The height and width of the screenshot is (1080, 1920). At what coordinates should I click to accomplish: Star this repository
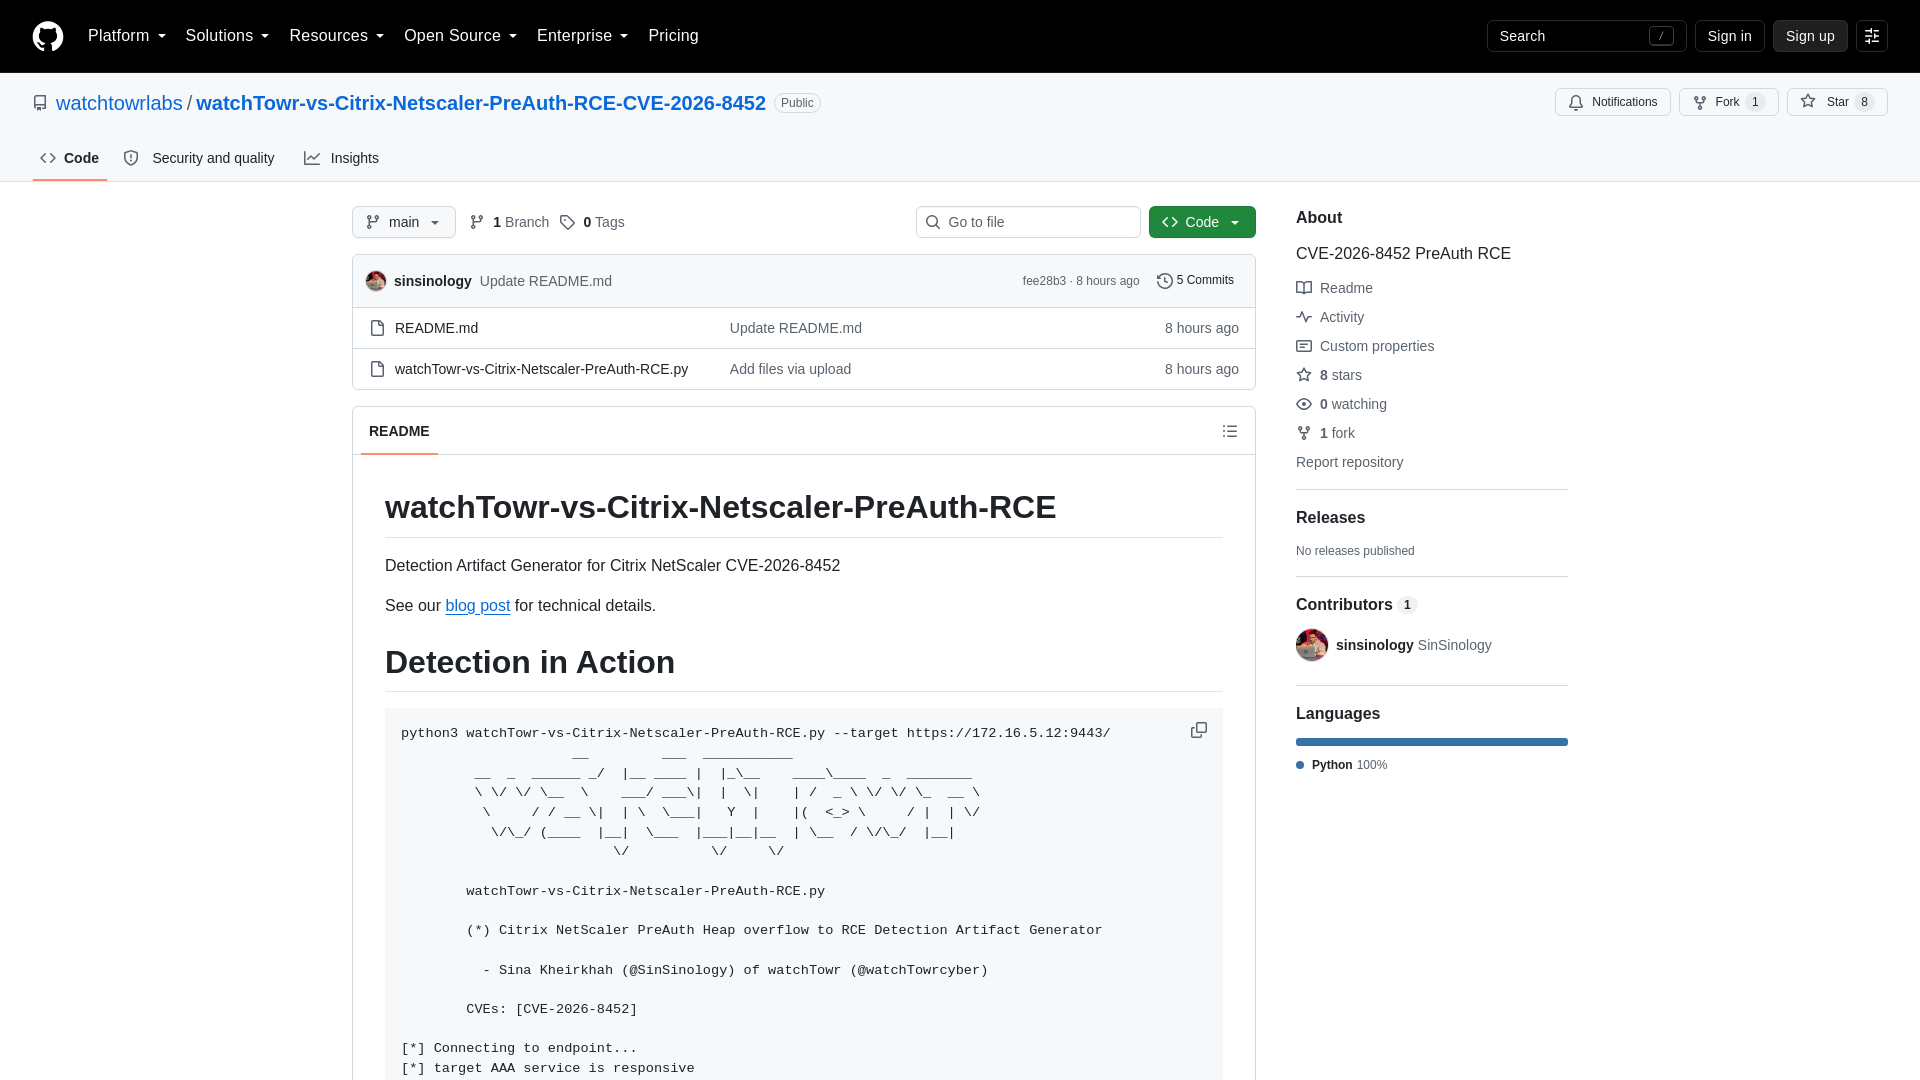pos(1837,102)
